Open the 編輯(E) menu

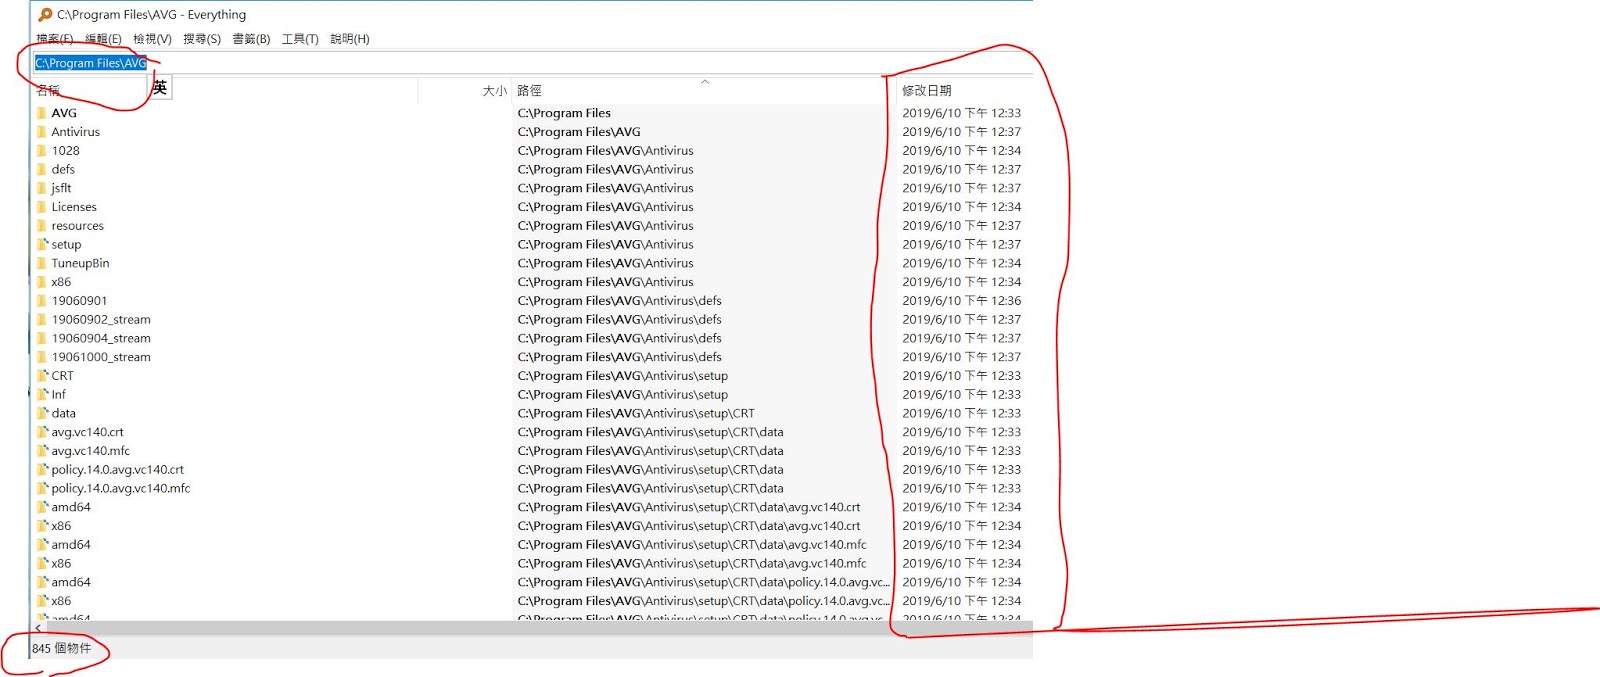(103, 39)
